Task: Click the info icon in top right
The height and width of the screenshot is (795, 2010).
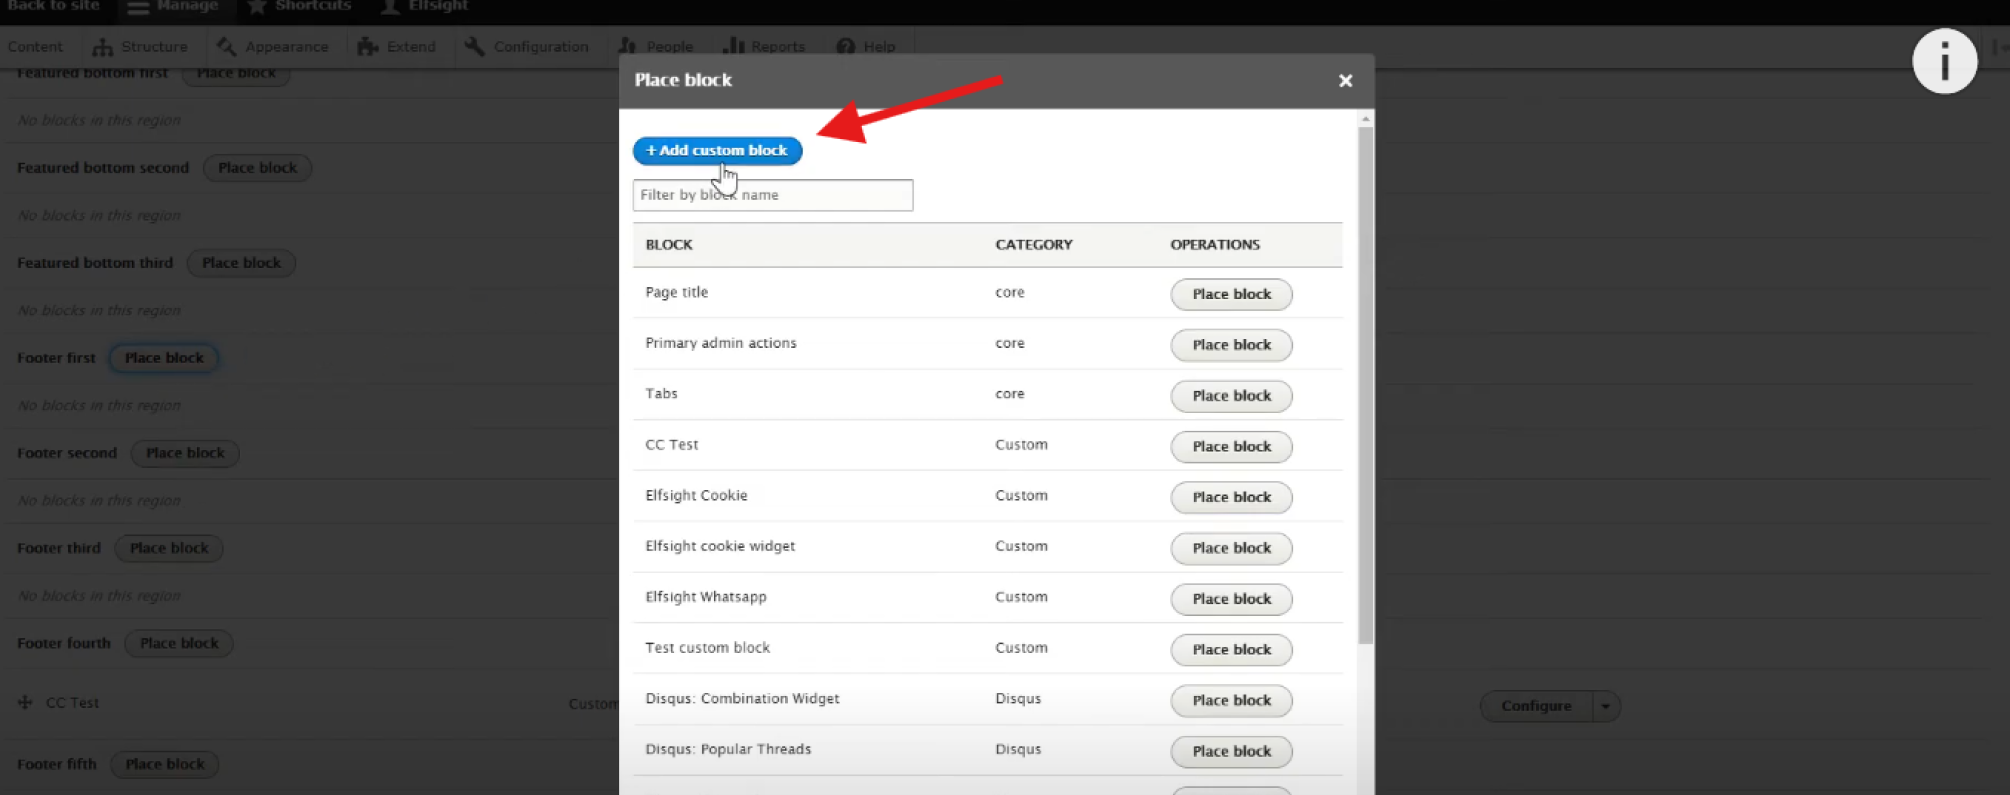Action: pyautogui.click(x=1943, y=62)
